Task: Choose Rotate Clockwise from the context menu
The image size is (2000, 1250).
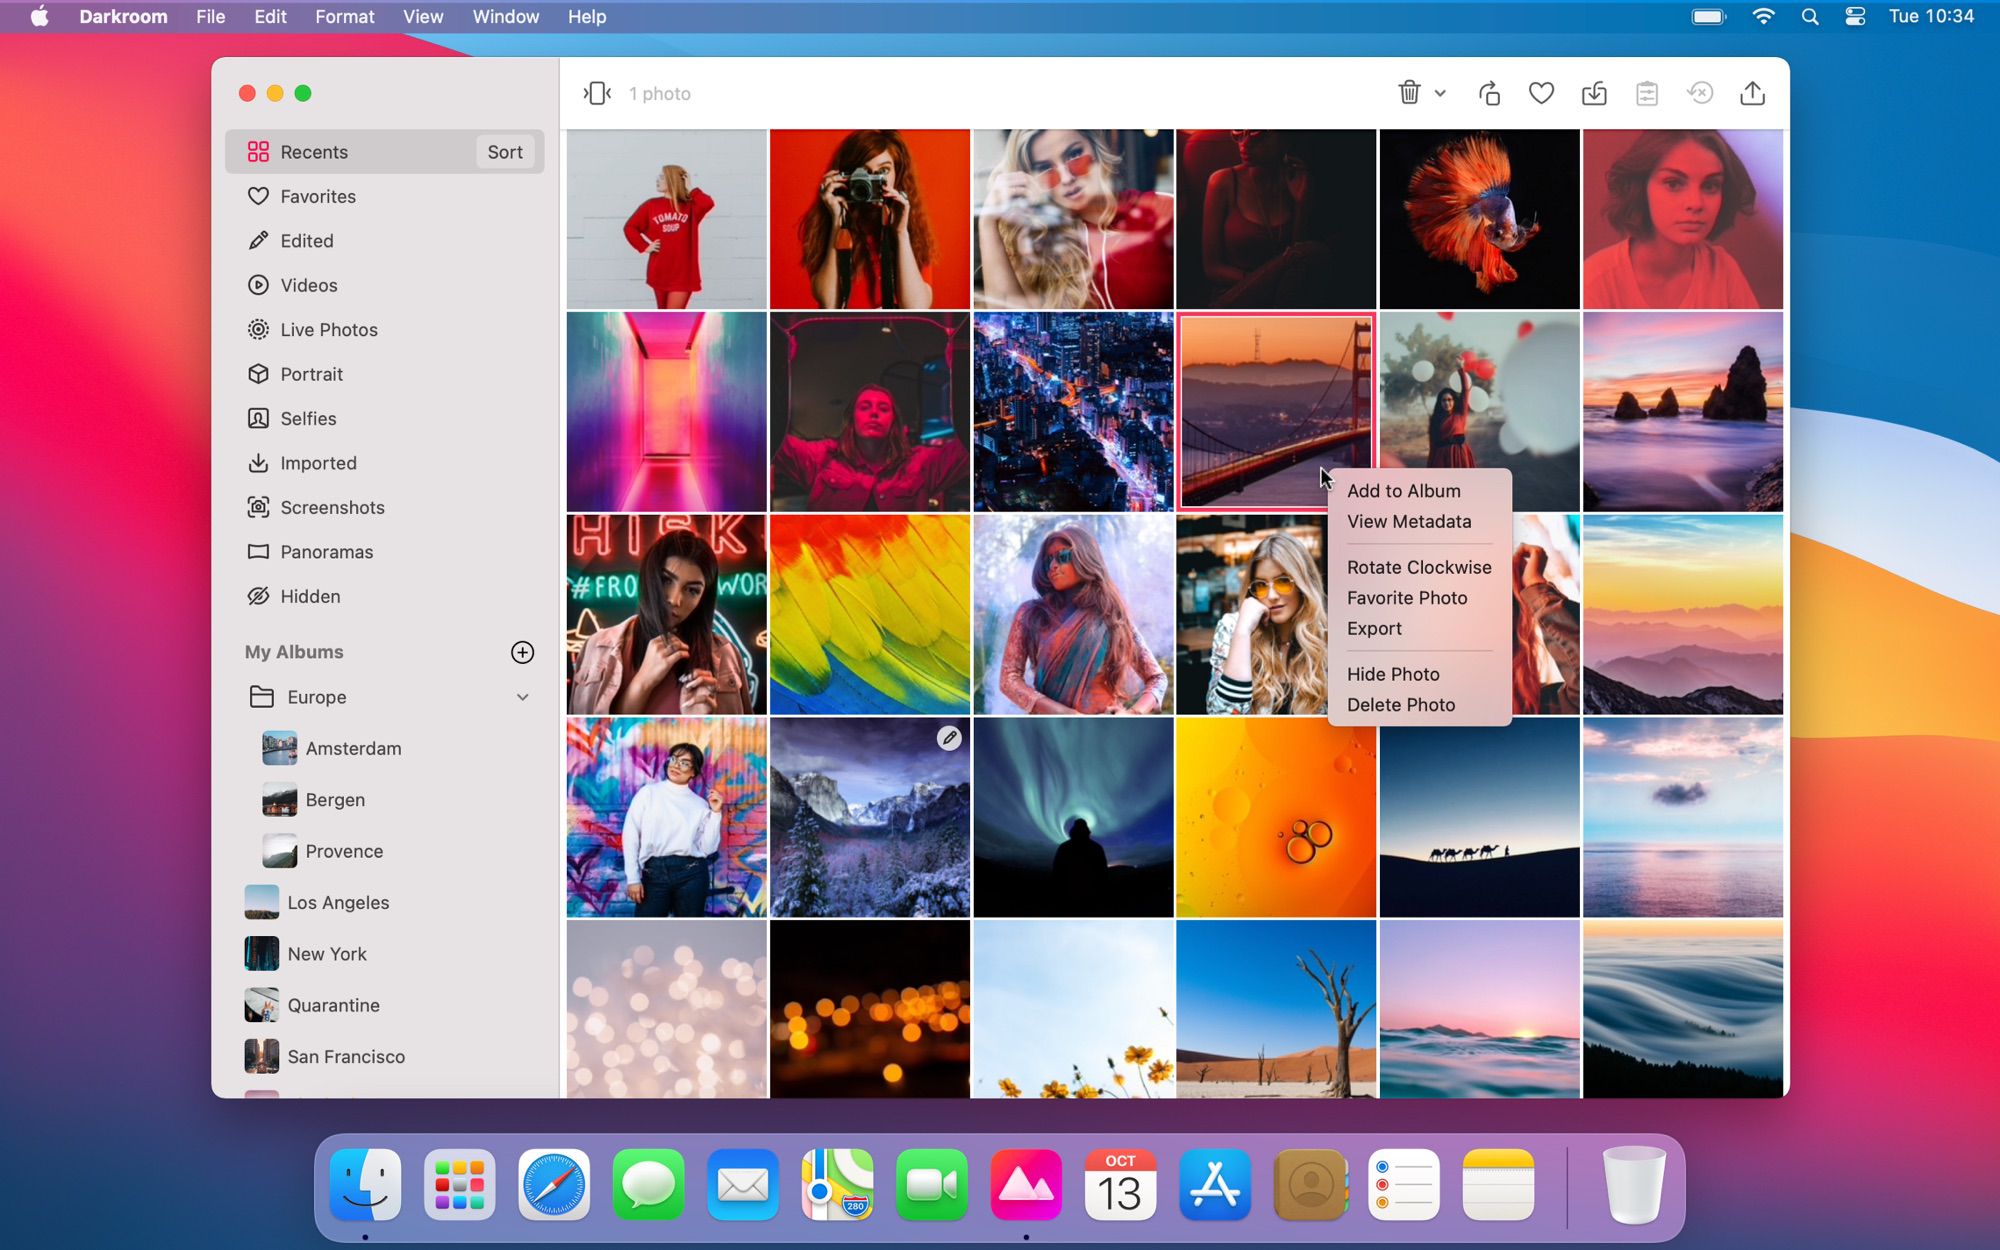Action: (1419, 567)
